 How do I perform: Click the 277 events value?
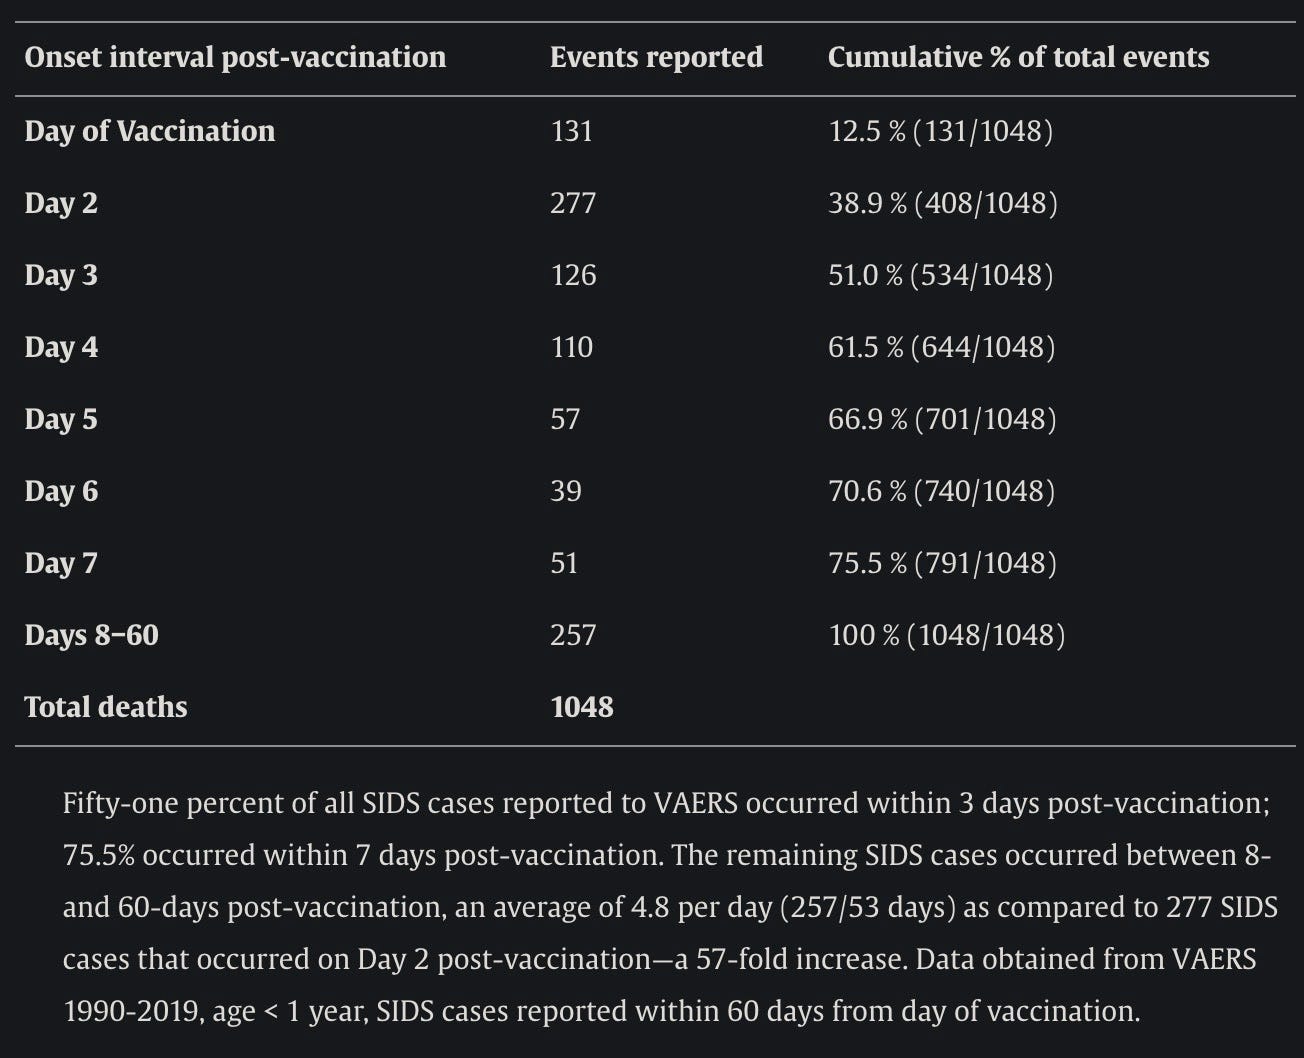point(572,203)
